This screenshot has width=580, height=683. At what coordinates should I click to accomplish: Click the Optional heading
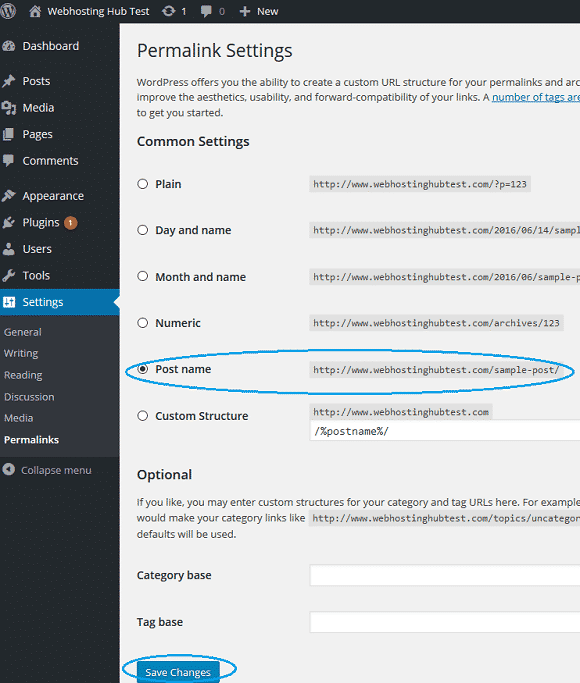(164, 475)
